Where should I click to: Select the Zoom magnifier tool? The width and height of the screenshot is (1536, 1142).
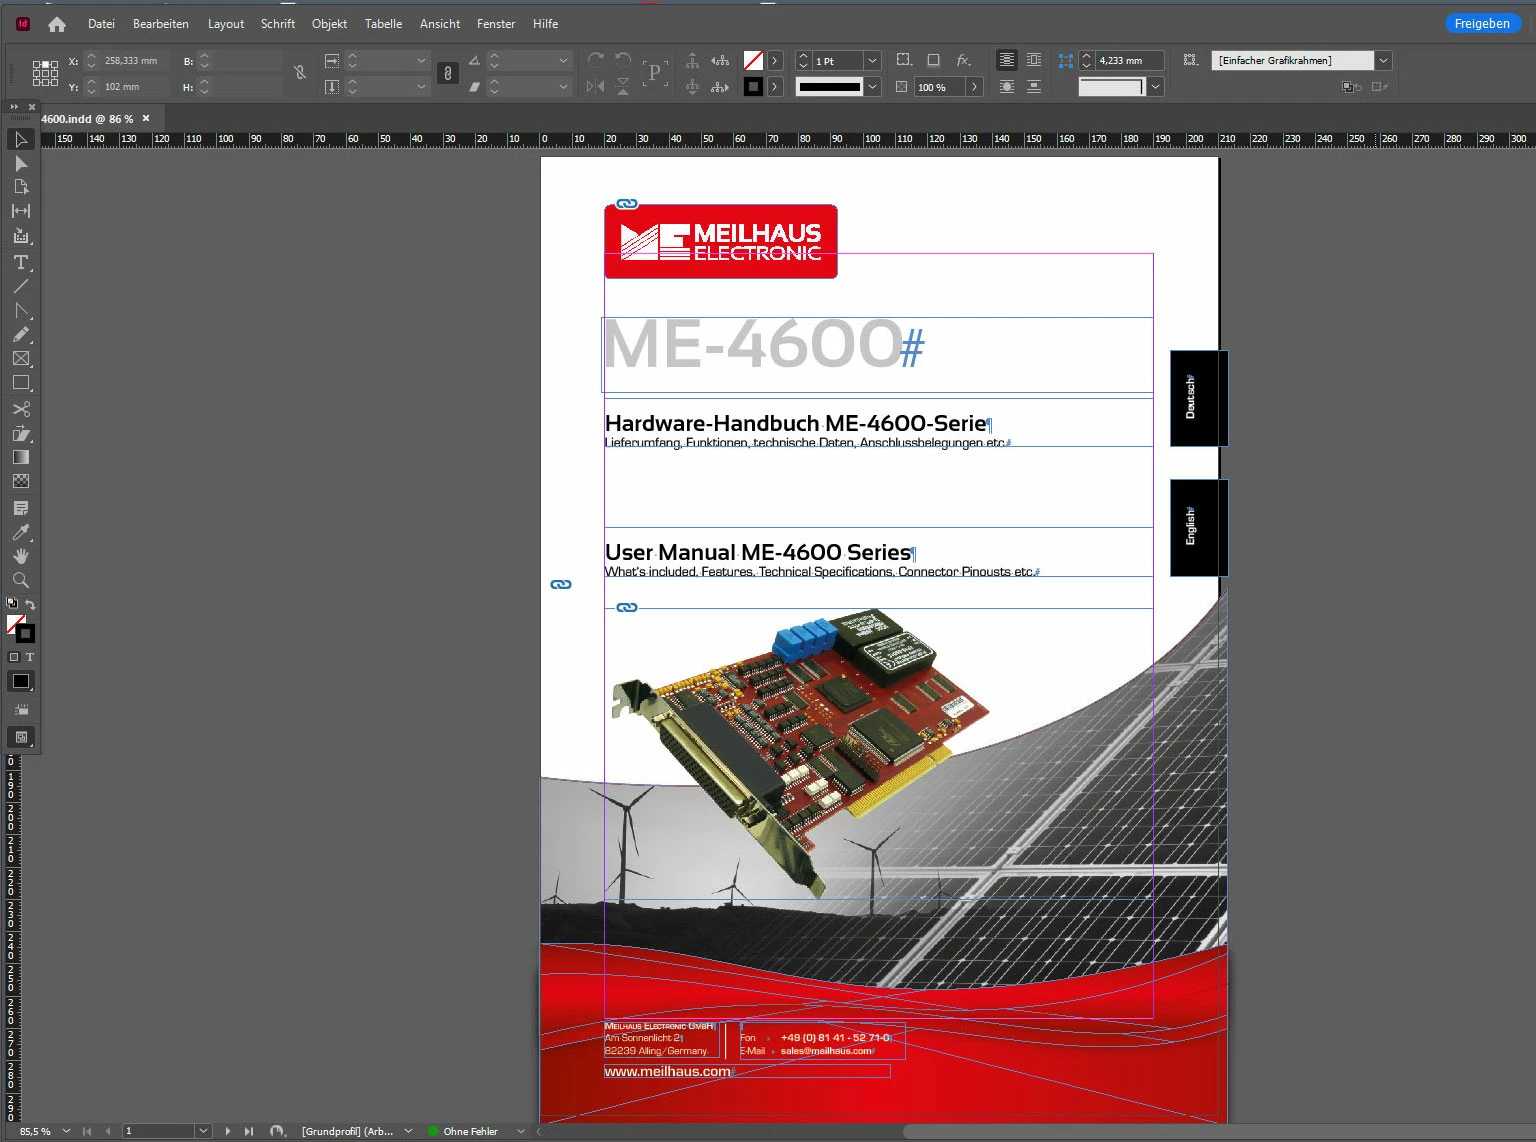pos(20,580)
